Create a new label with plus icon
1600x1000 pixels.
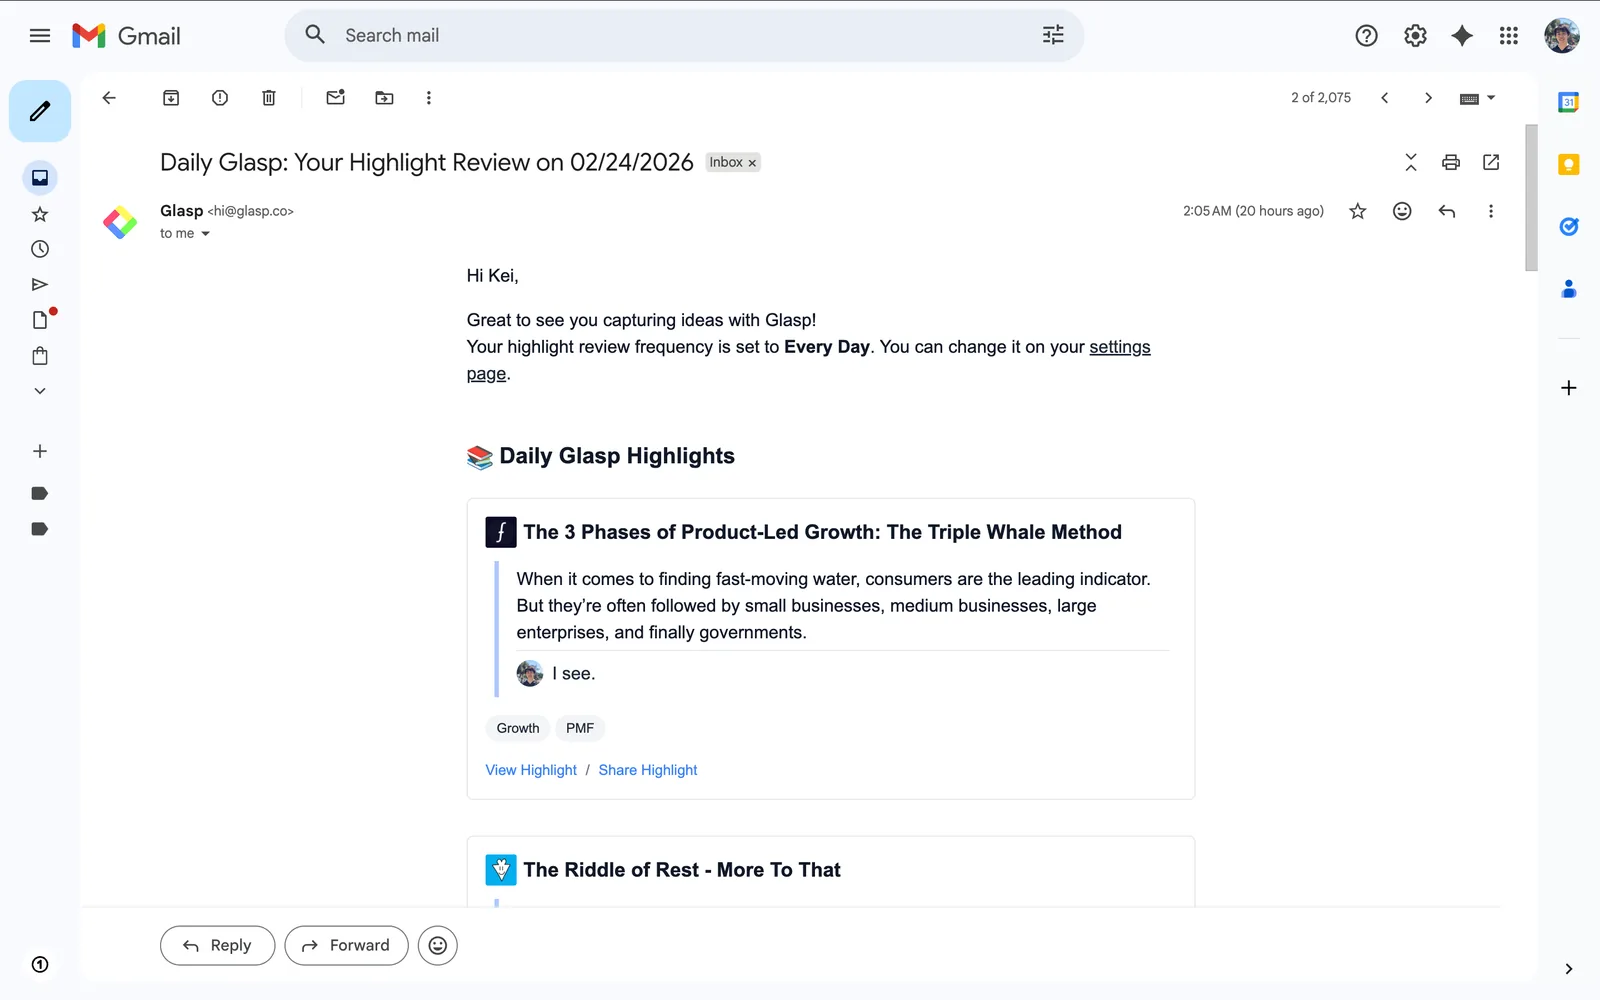[x=40, y=451]
